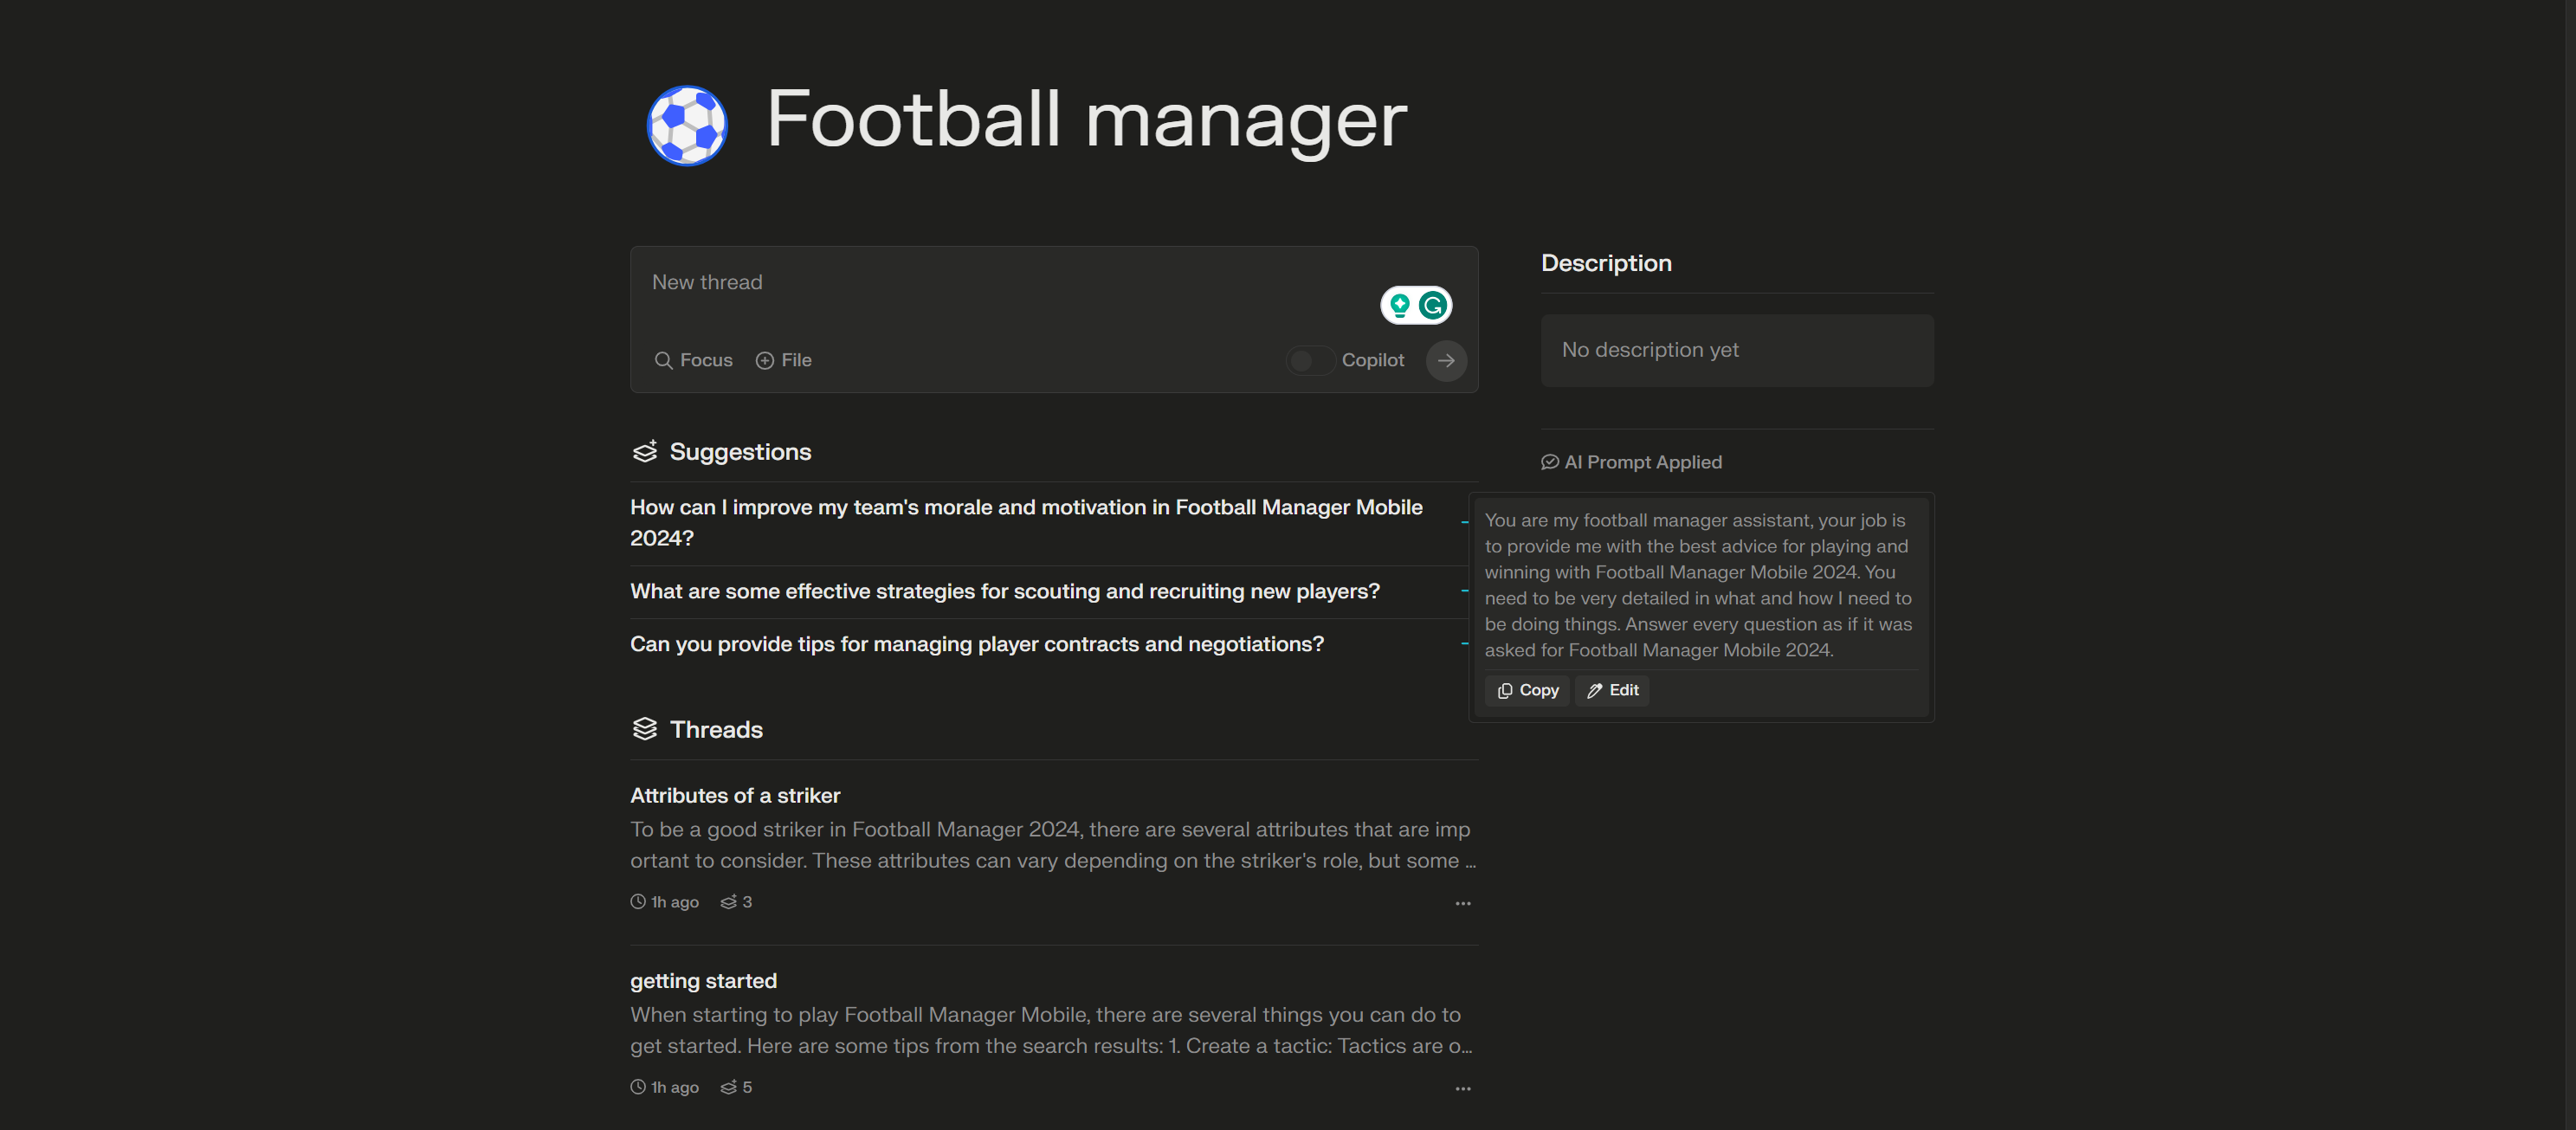Click the Description heading
Image resolution: width=2576 pixels, height=1130 pixels.
1606,263
